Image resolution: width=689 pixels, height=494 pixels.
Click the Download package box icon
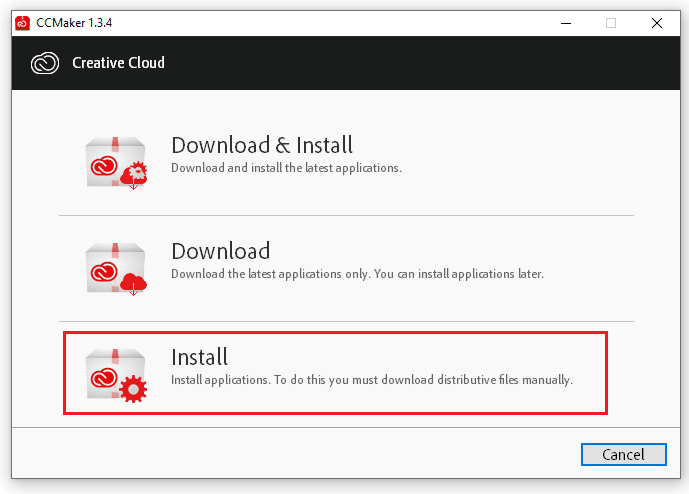pyautogui.click(x=115, y=267)
